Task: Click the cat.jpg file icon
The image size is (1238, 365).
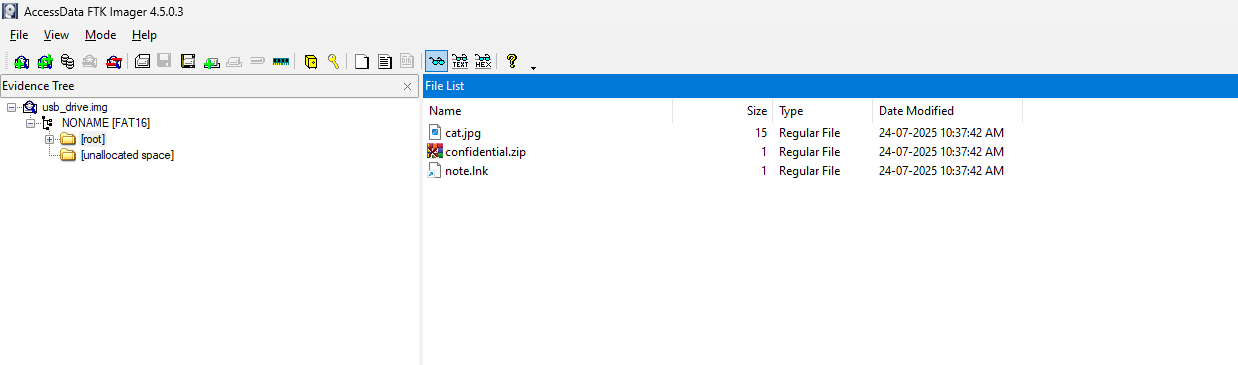Action: tap(434, 132)
